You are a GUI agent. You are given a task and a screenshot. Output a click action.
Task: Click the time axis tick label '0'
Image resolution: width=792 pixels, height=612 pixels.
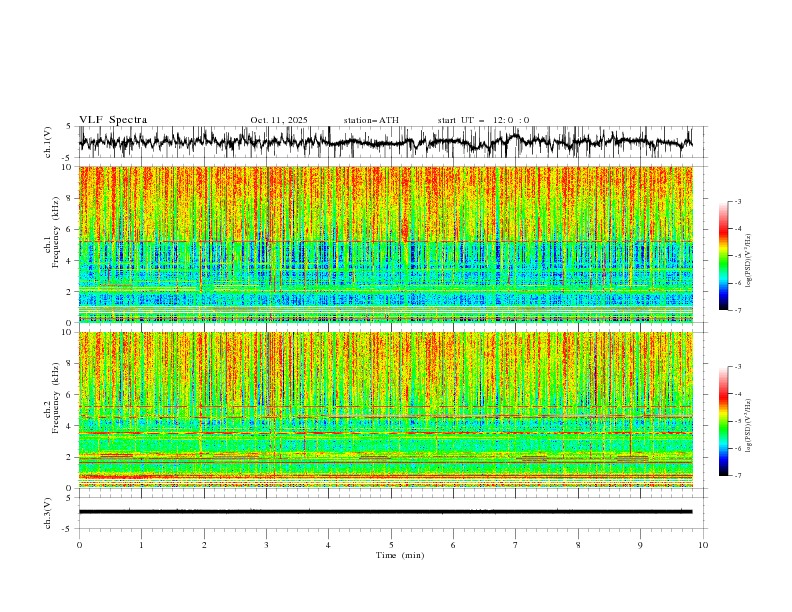pyautogui.click(x=79, y=545)
